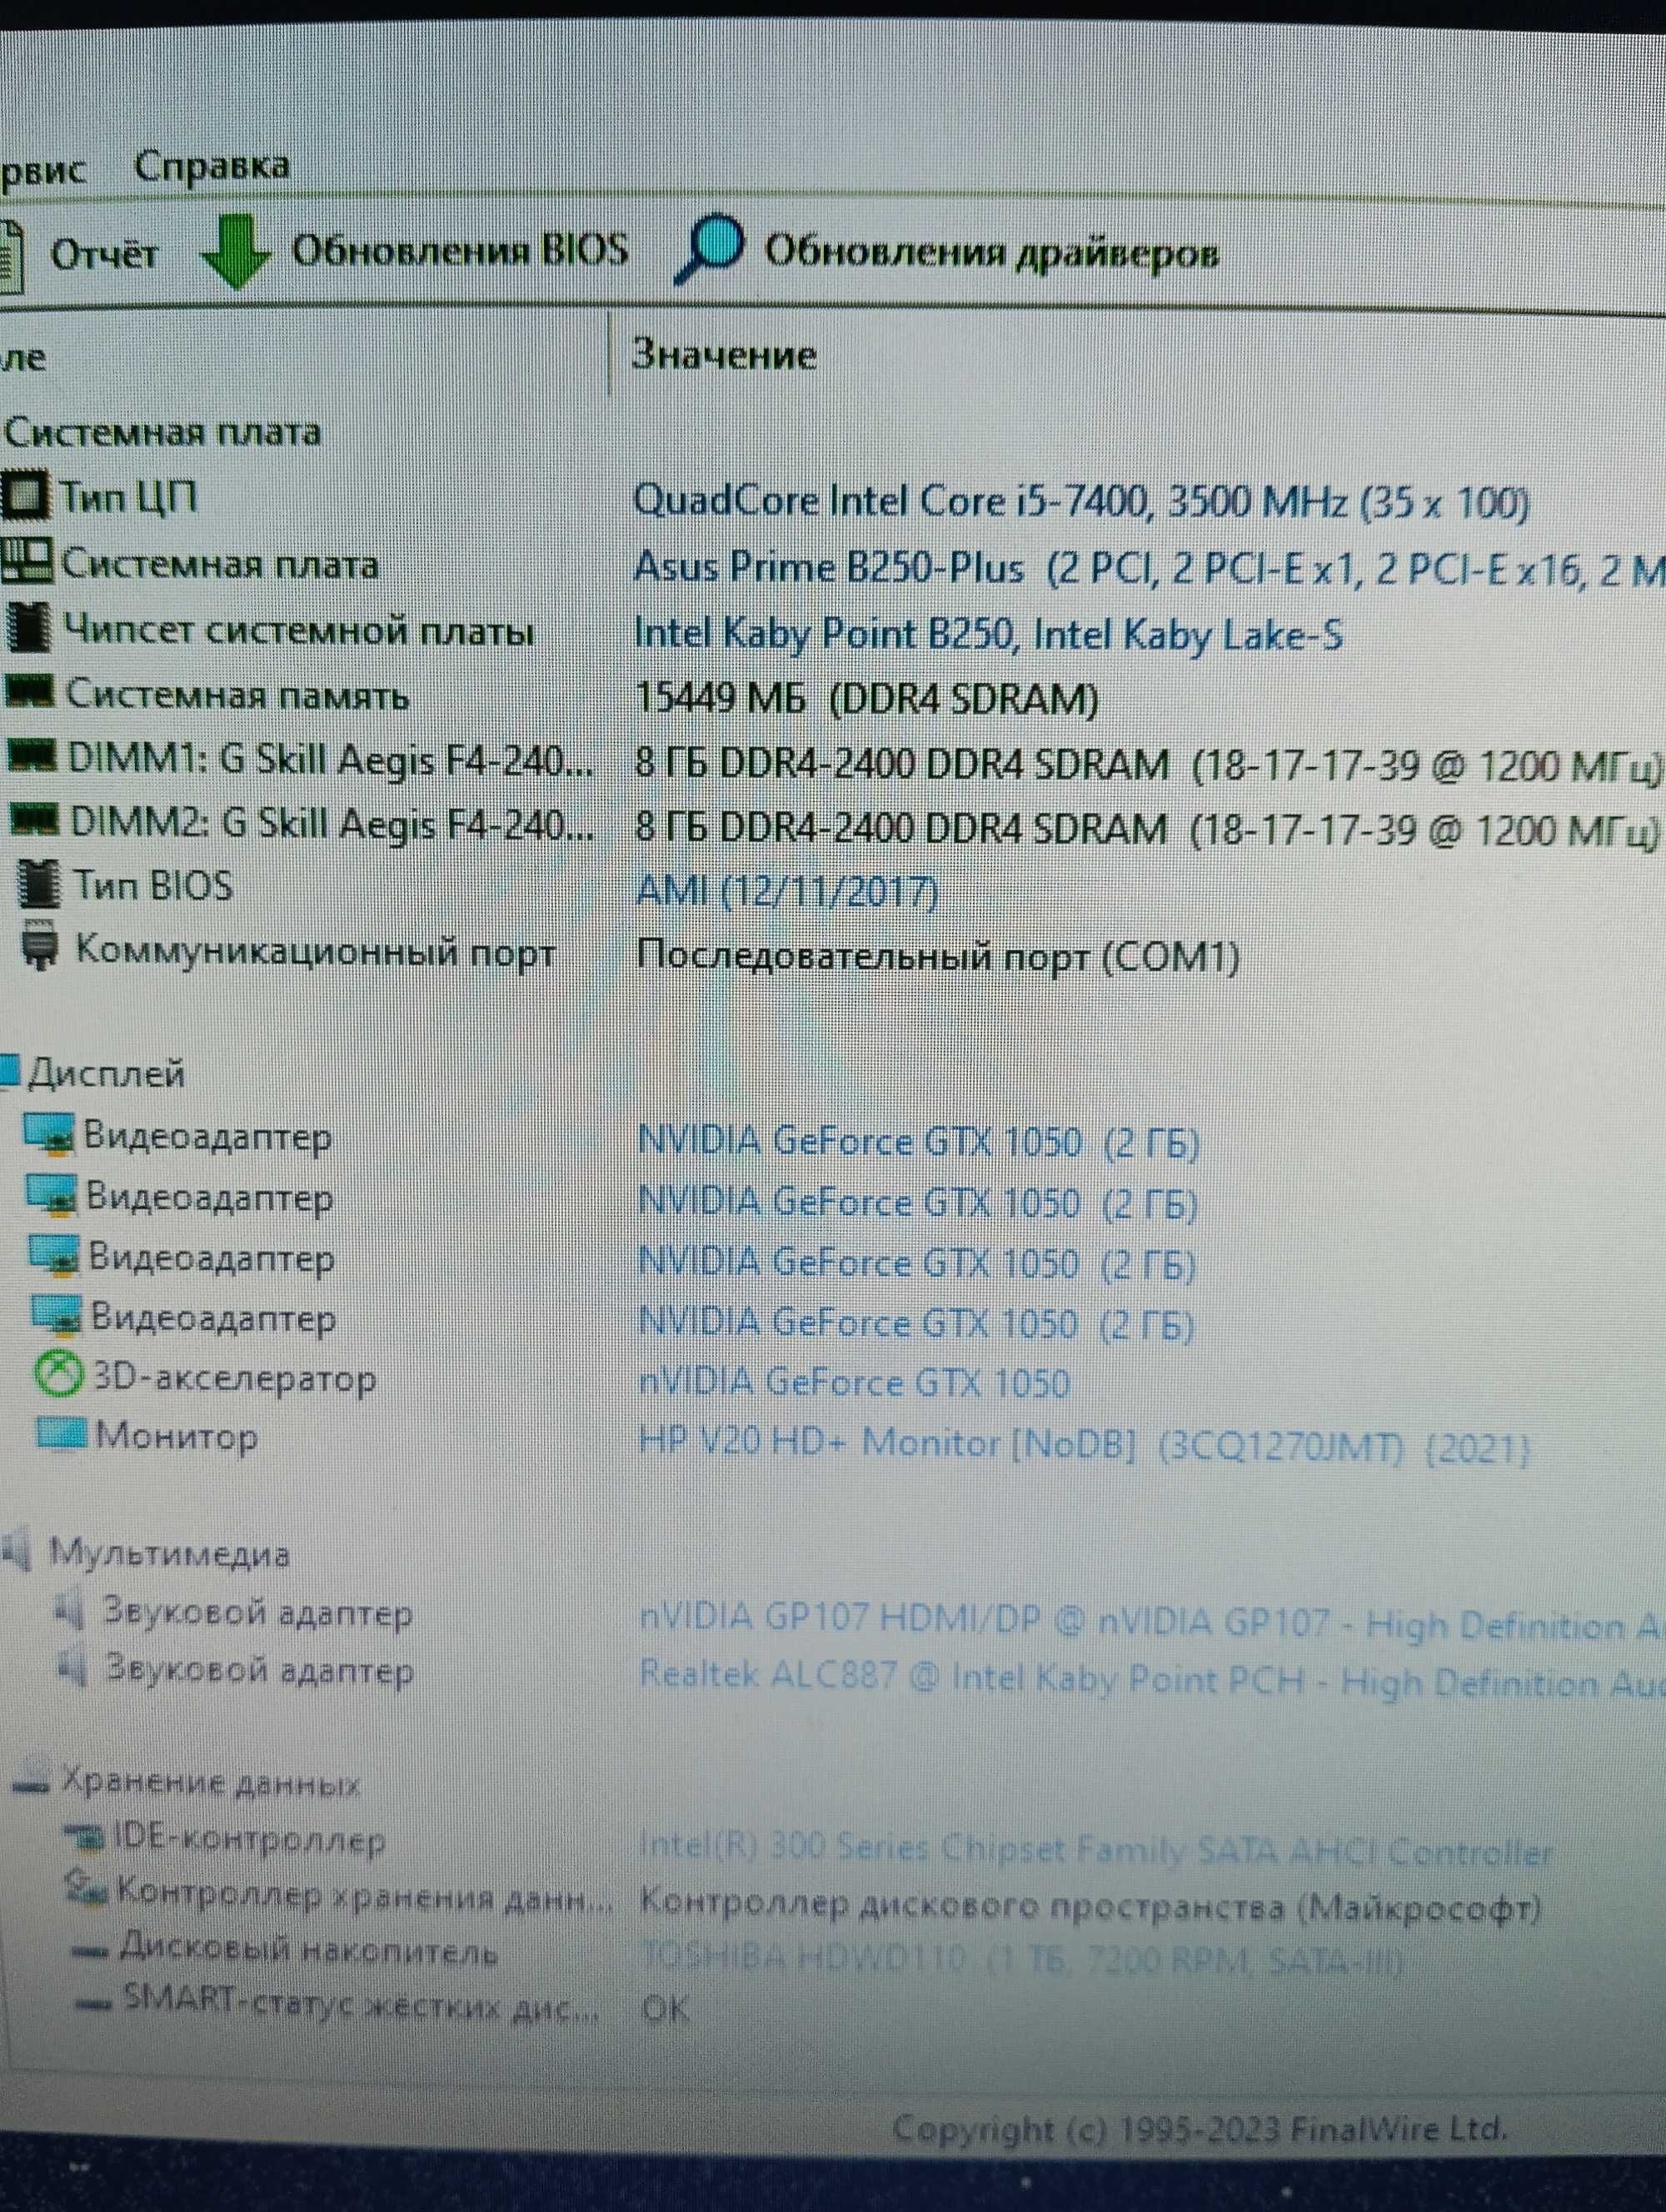1666x2212 pixels.
Task: Open Обновления BIOS
Action: [459, 250]
